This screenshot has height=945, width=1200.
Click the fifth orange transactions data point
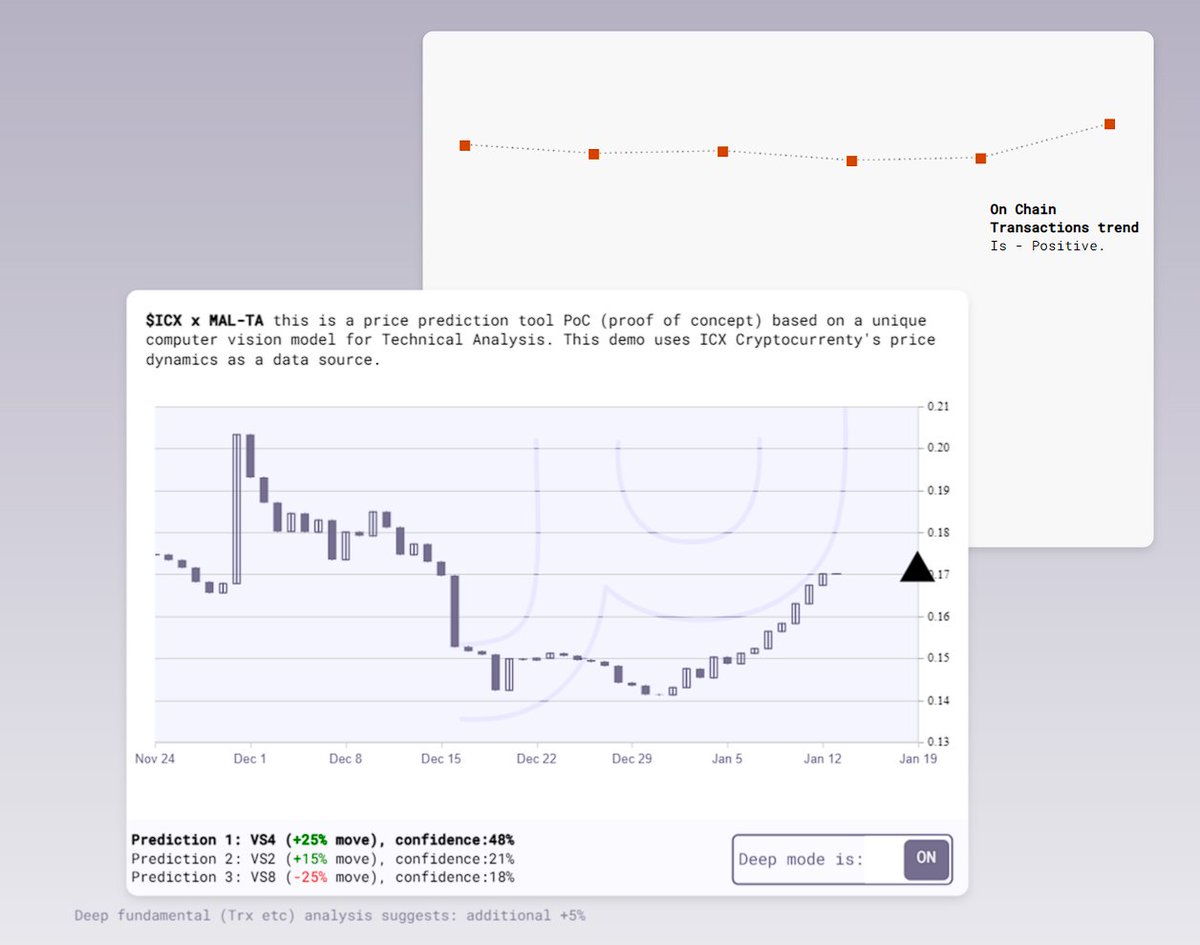[981, 158]
